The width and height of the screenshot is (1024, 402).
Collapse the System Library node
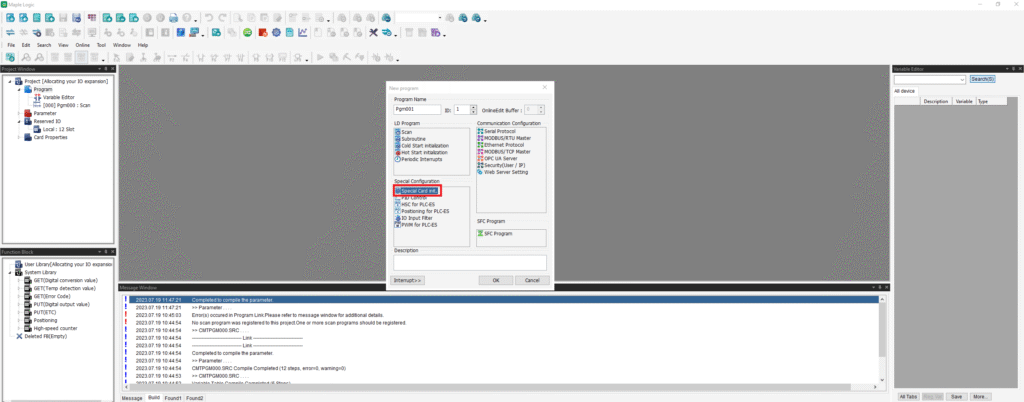(x=10, y=272)
